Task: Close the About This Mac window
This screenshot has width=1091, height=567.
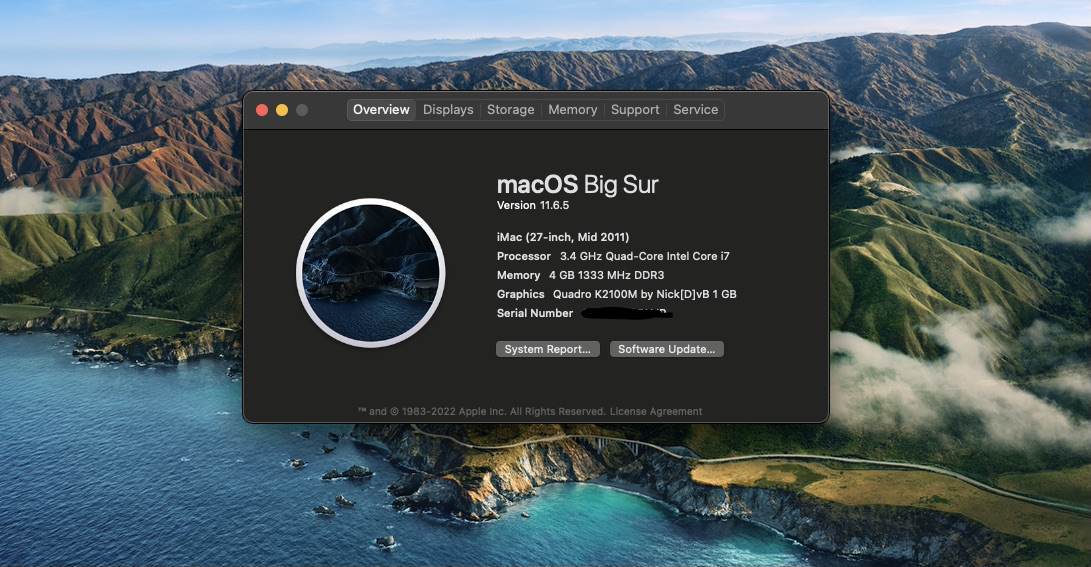Action: [x=262, y=110]
